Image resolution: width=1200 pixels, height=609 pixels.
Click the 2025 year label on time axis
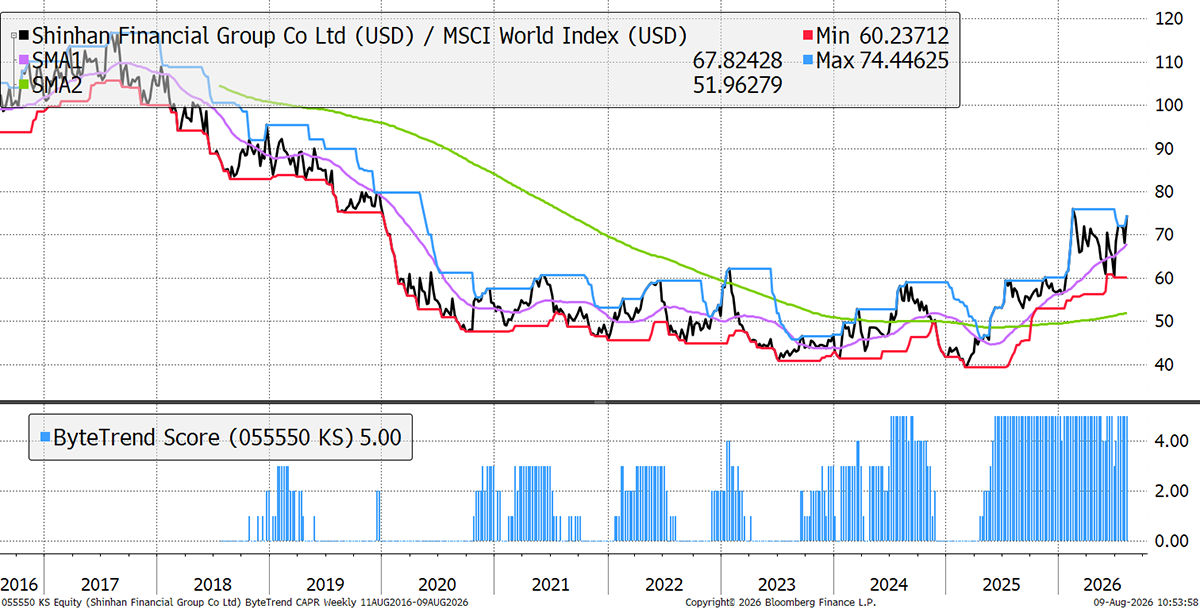coord(1003,583)
